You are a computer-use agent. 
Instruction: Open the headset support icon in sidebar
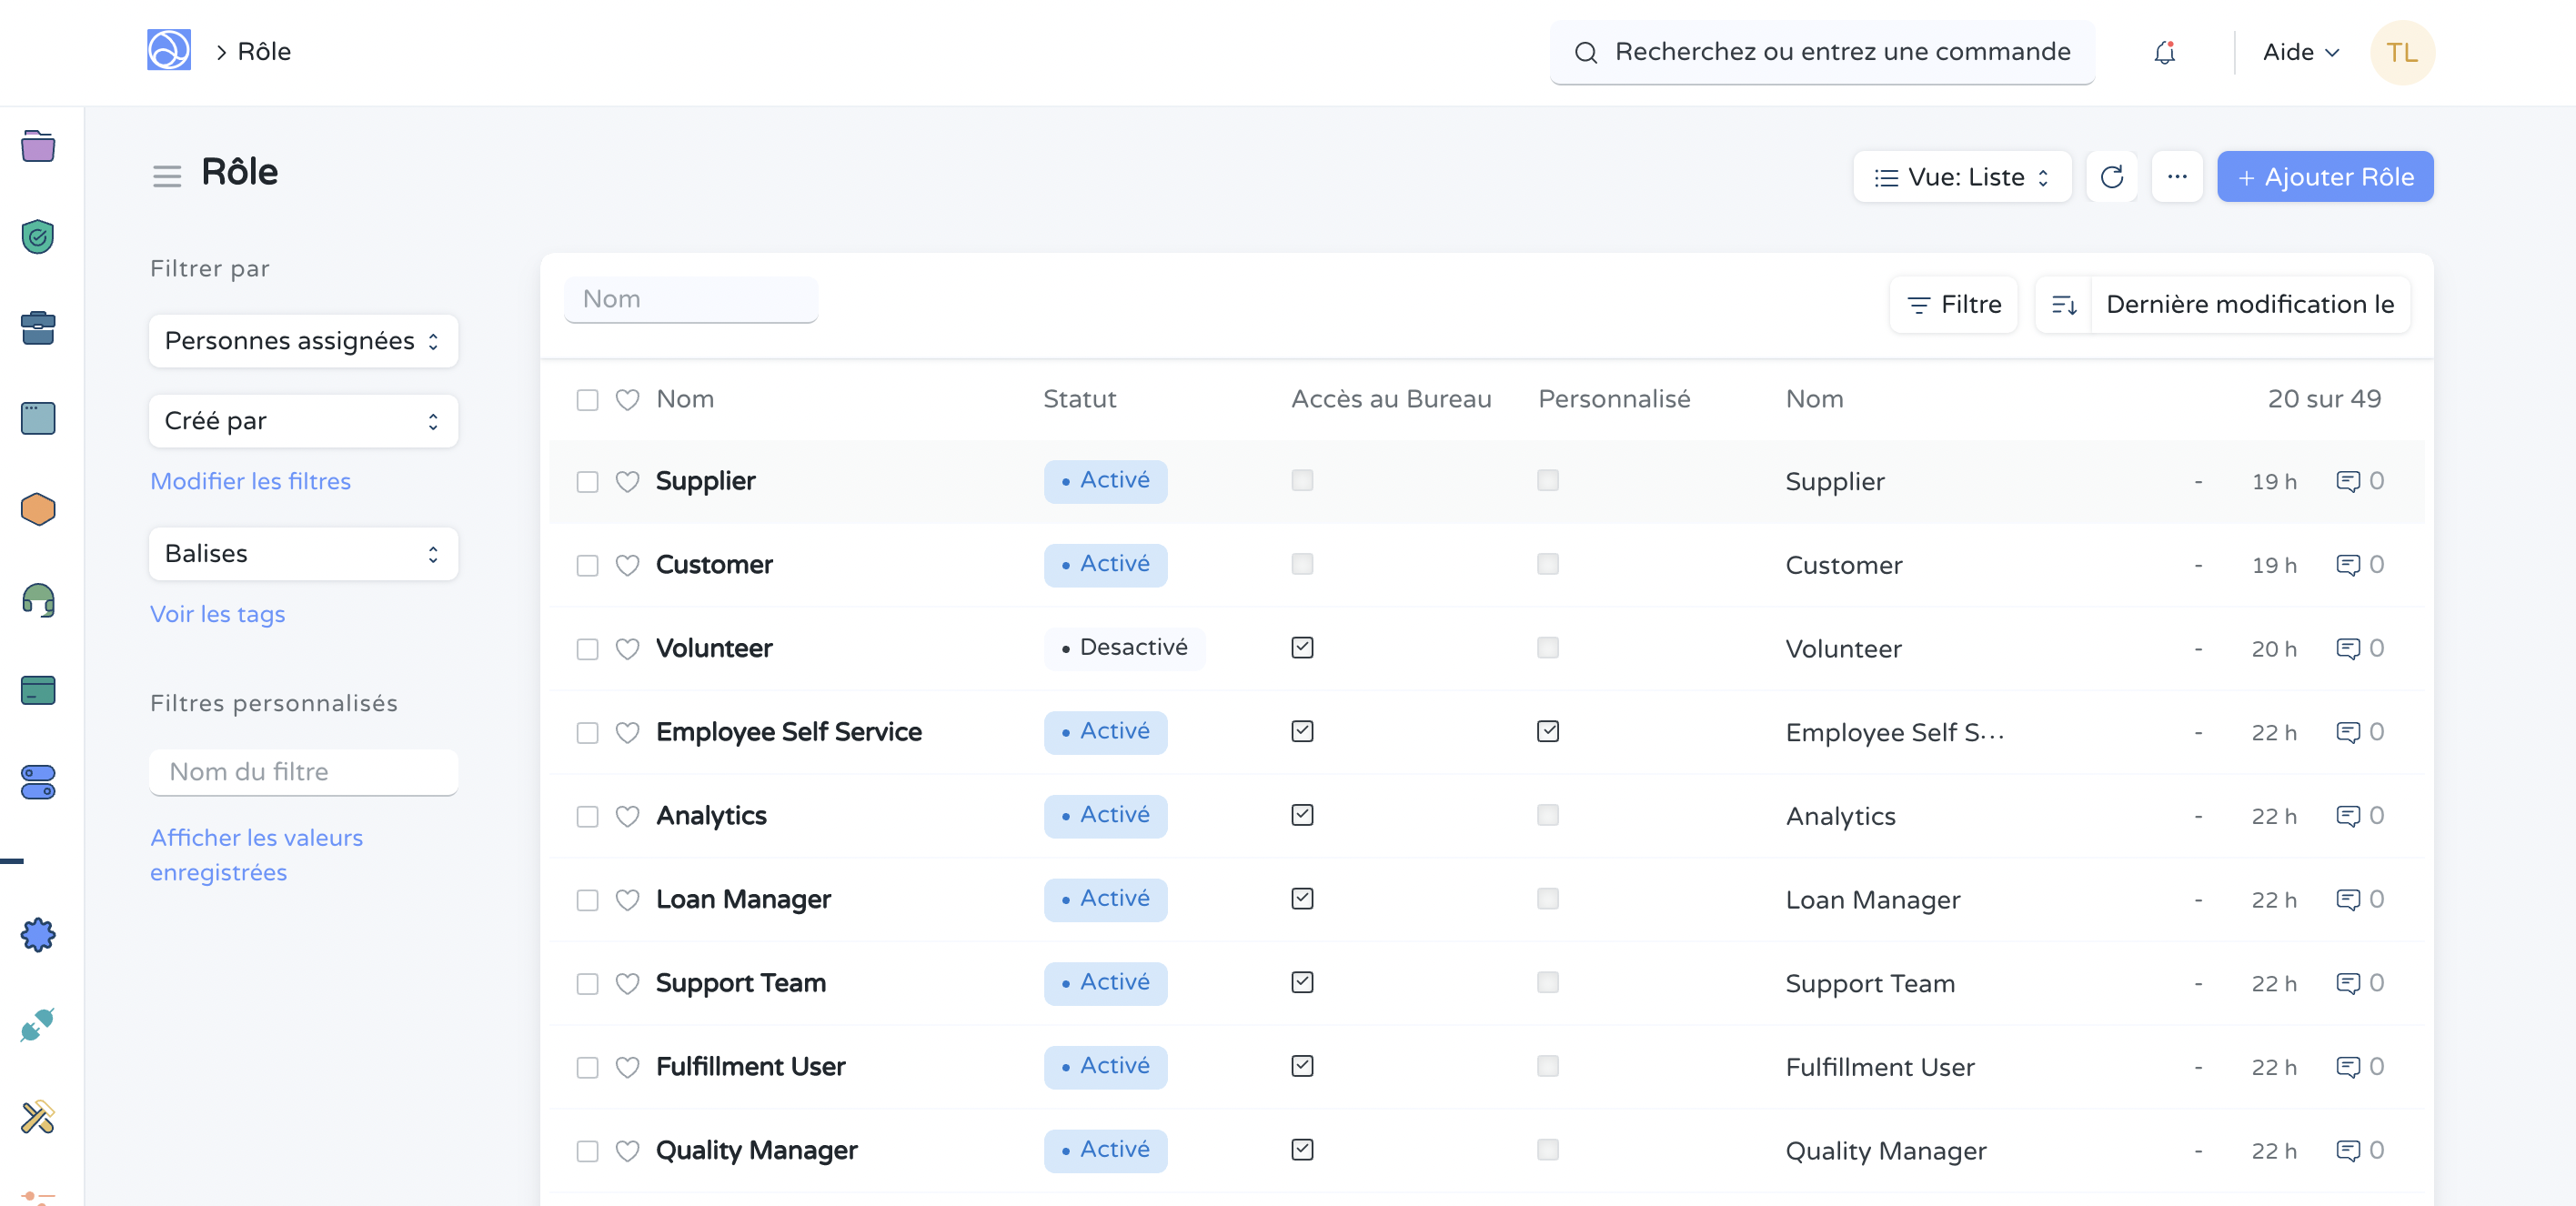38,601
